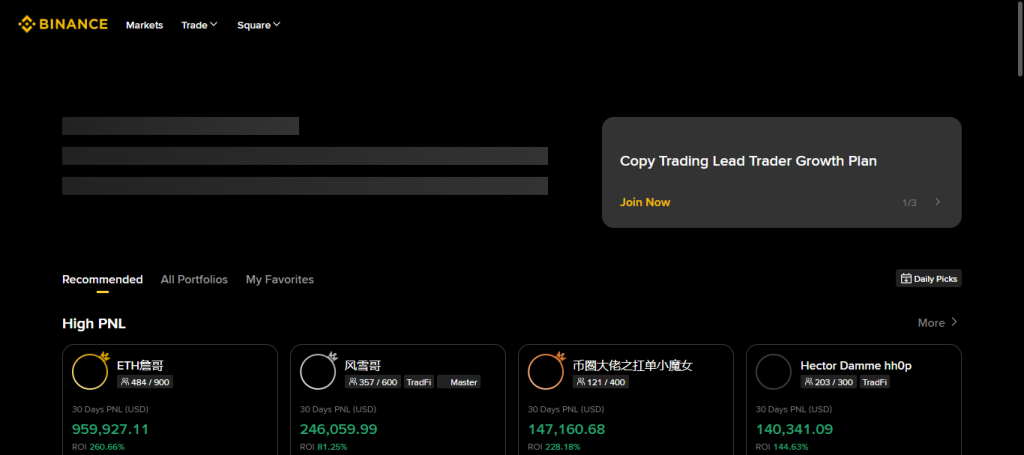Expand the Trade menu
1024x455 pixels.
pos(199,25)
